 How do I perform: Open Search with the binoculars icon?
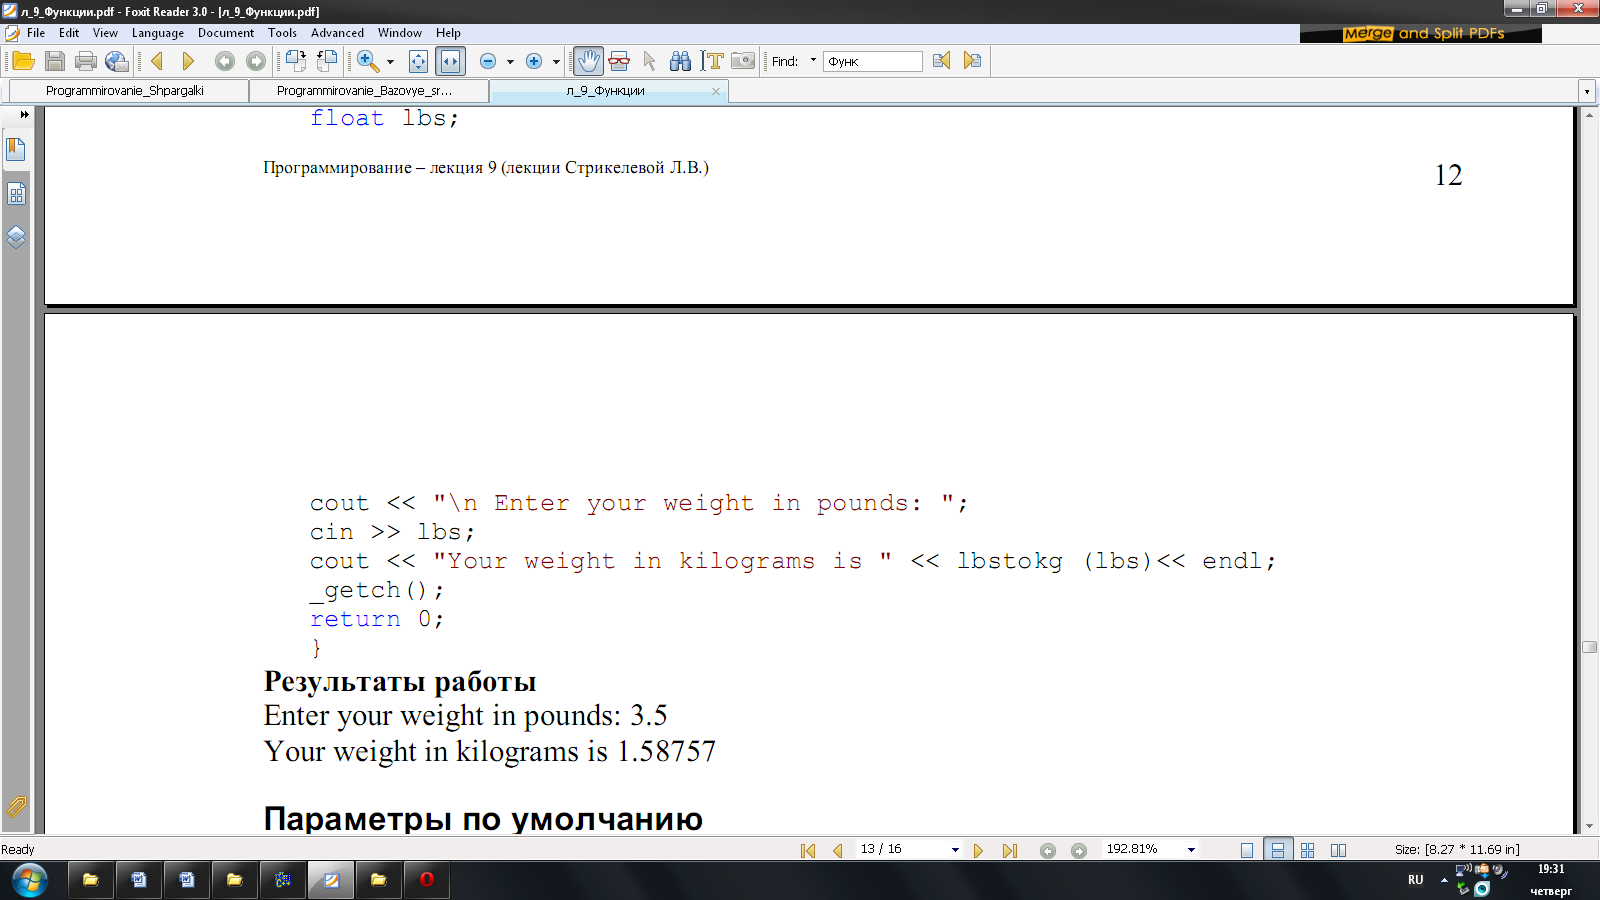(x=680, y=61)
